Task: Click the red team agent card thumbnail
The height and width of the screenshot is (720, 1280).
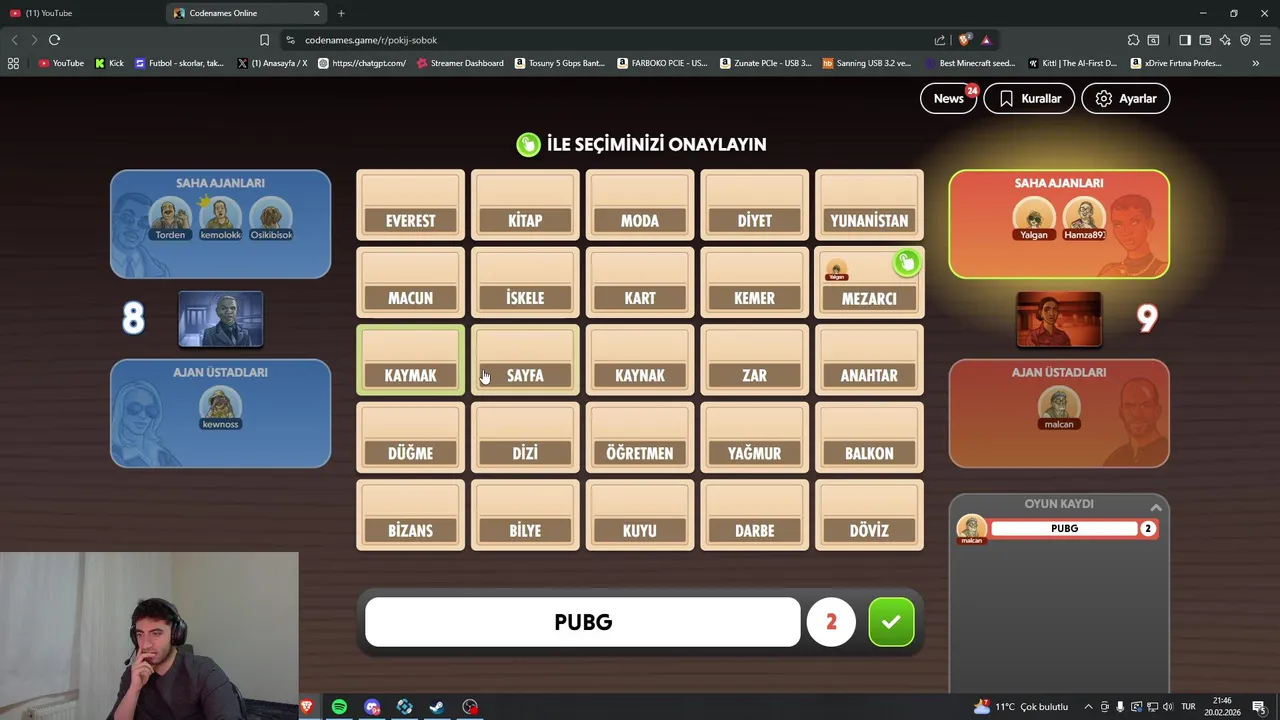Action: point(1059,319)
